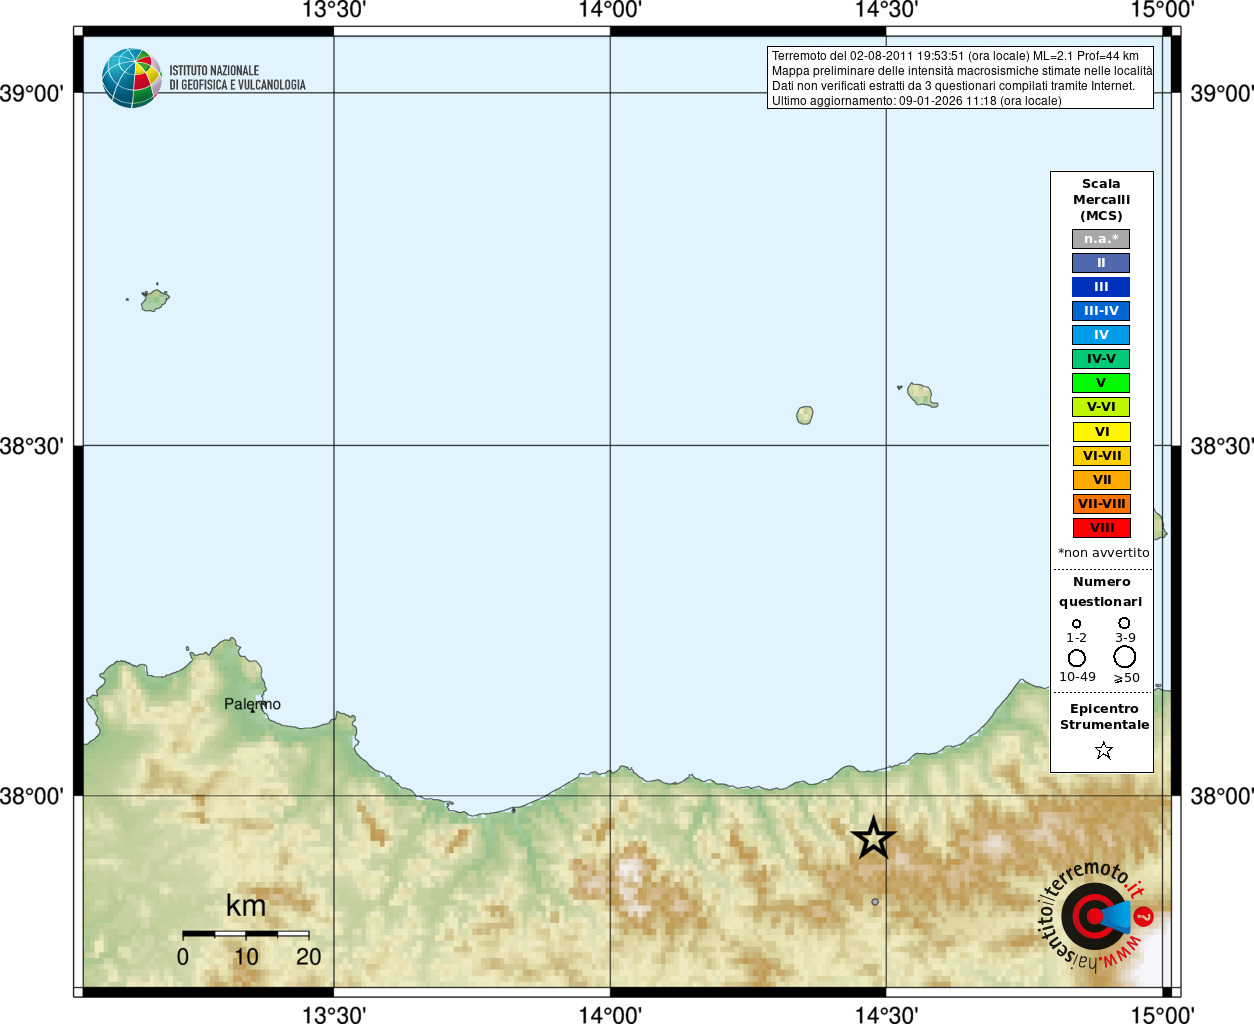
Task: Click the Filicudi island east of 14°30'
Action: [922, 394]
